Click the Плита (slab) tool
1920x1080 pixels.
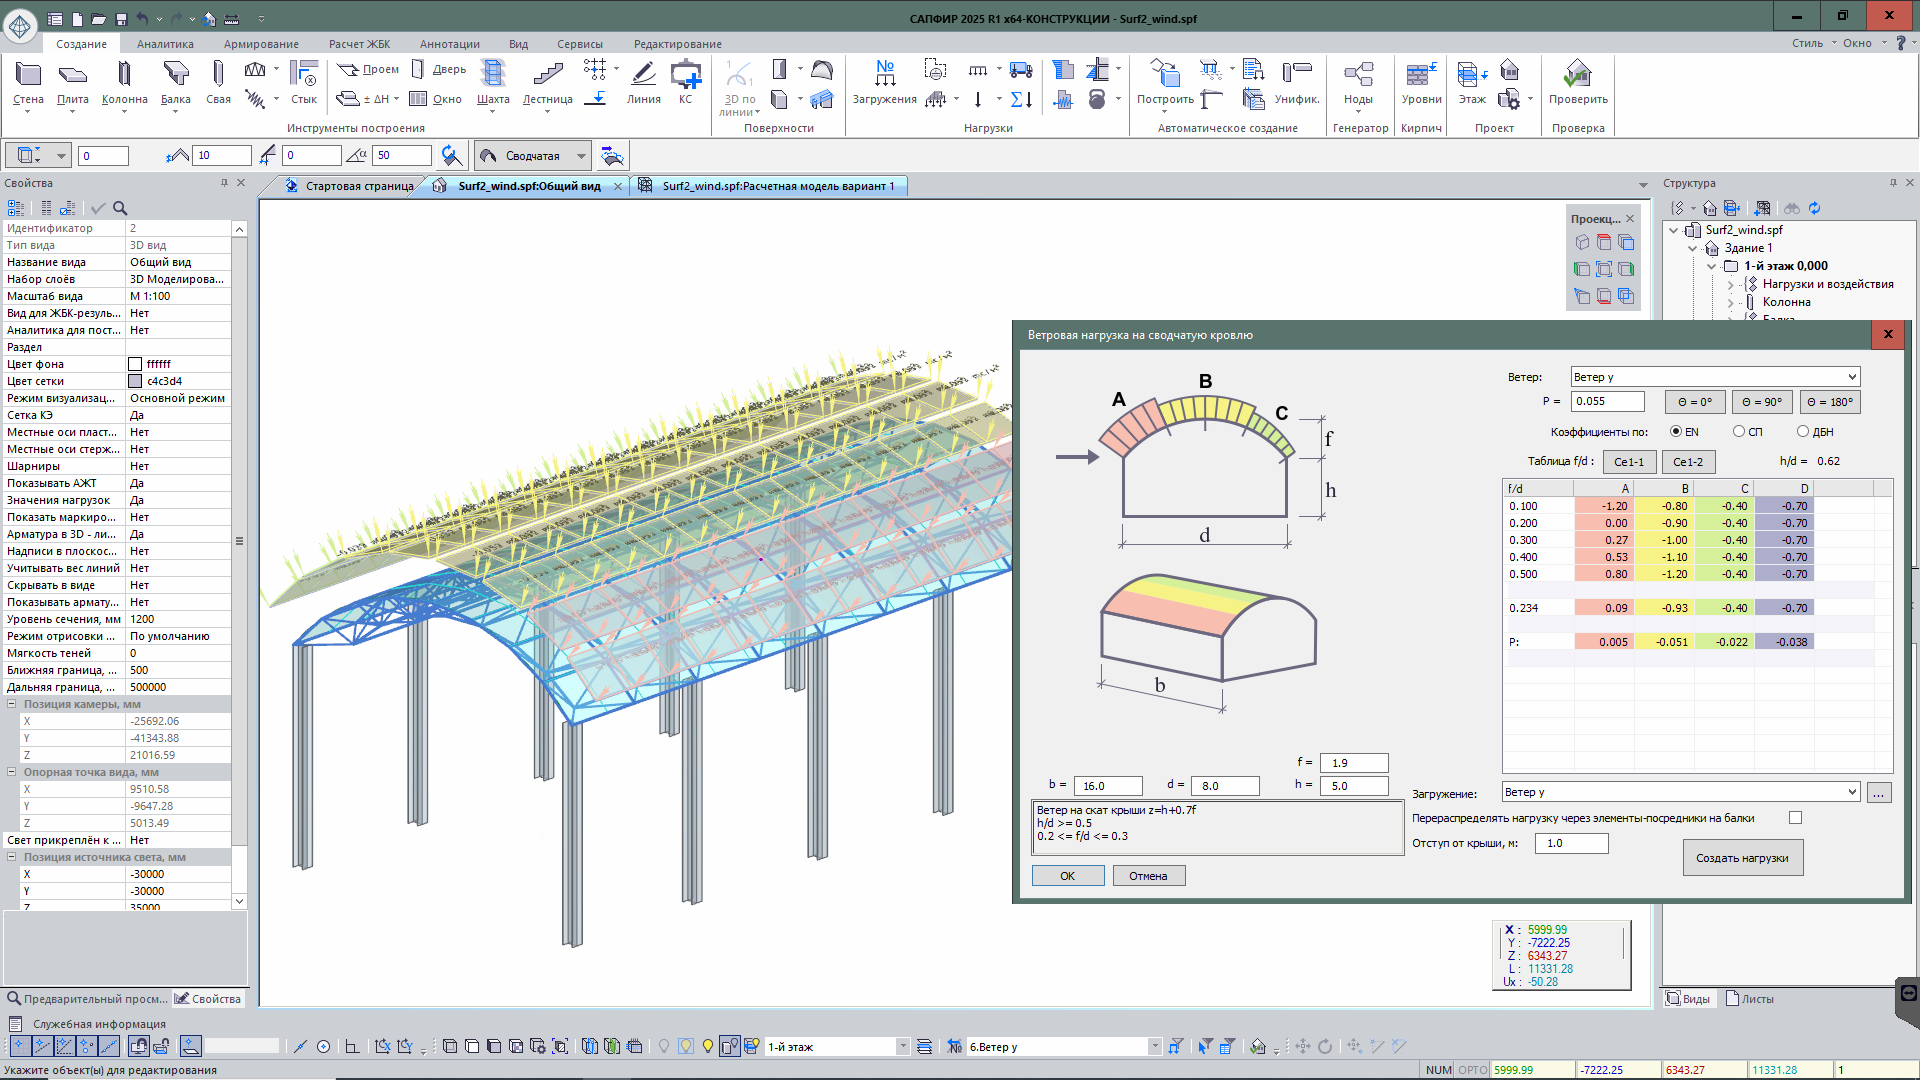(73, 81)
